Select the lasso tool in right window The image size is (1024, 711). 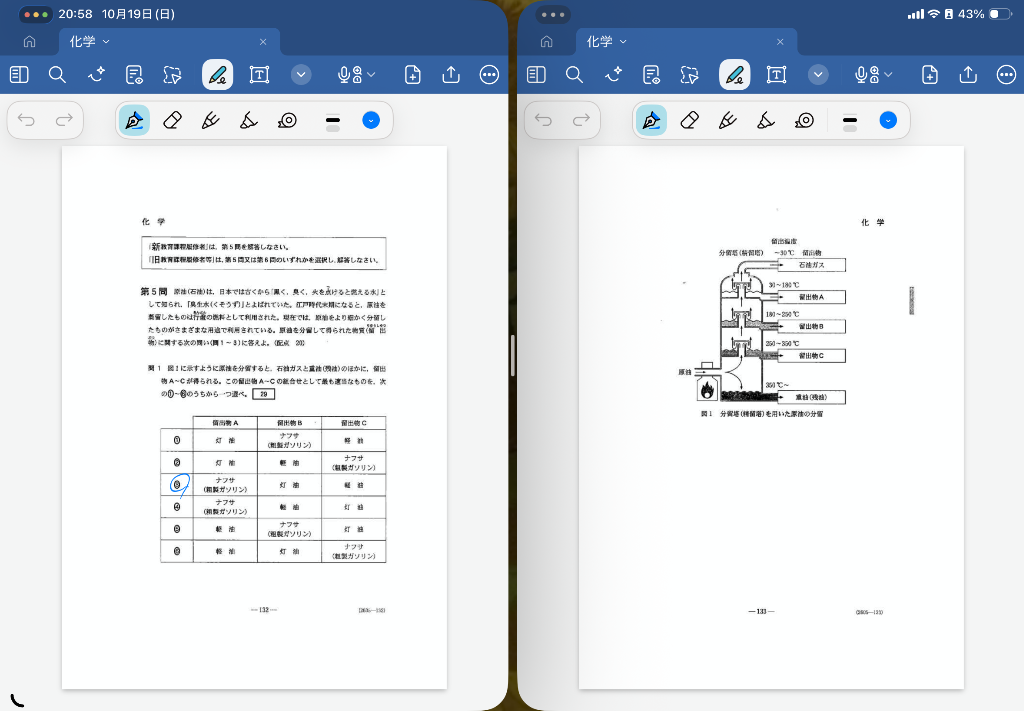[x=689, y=75]
